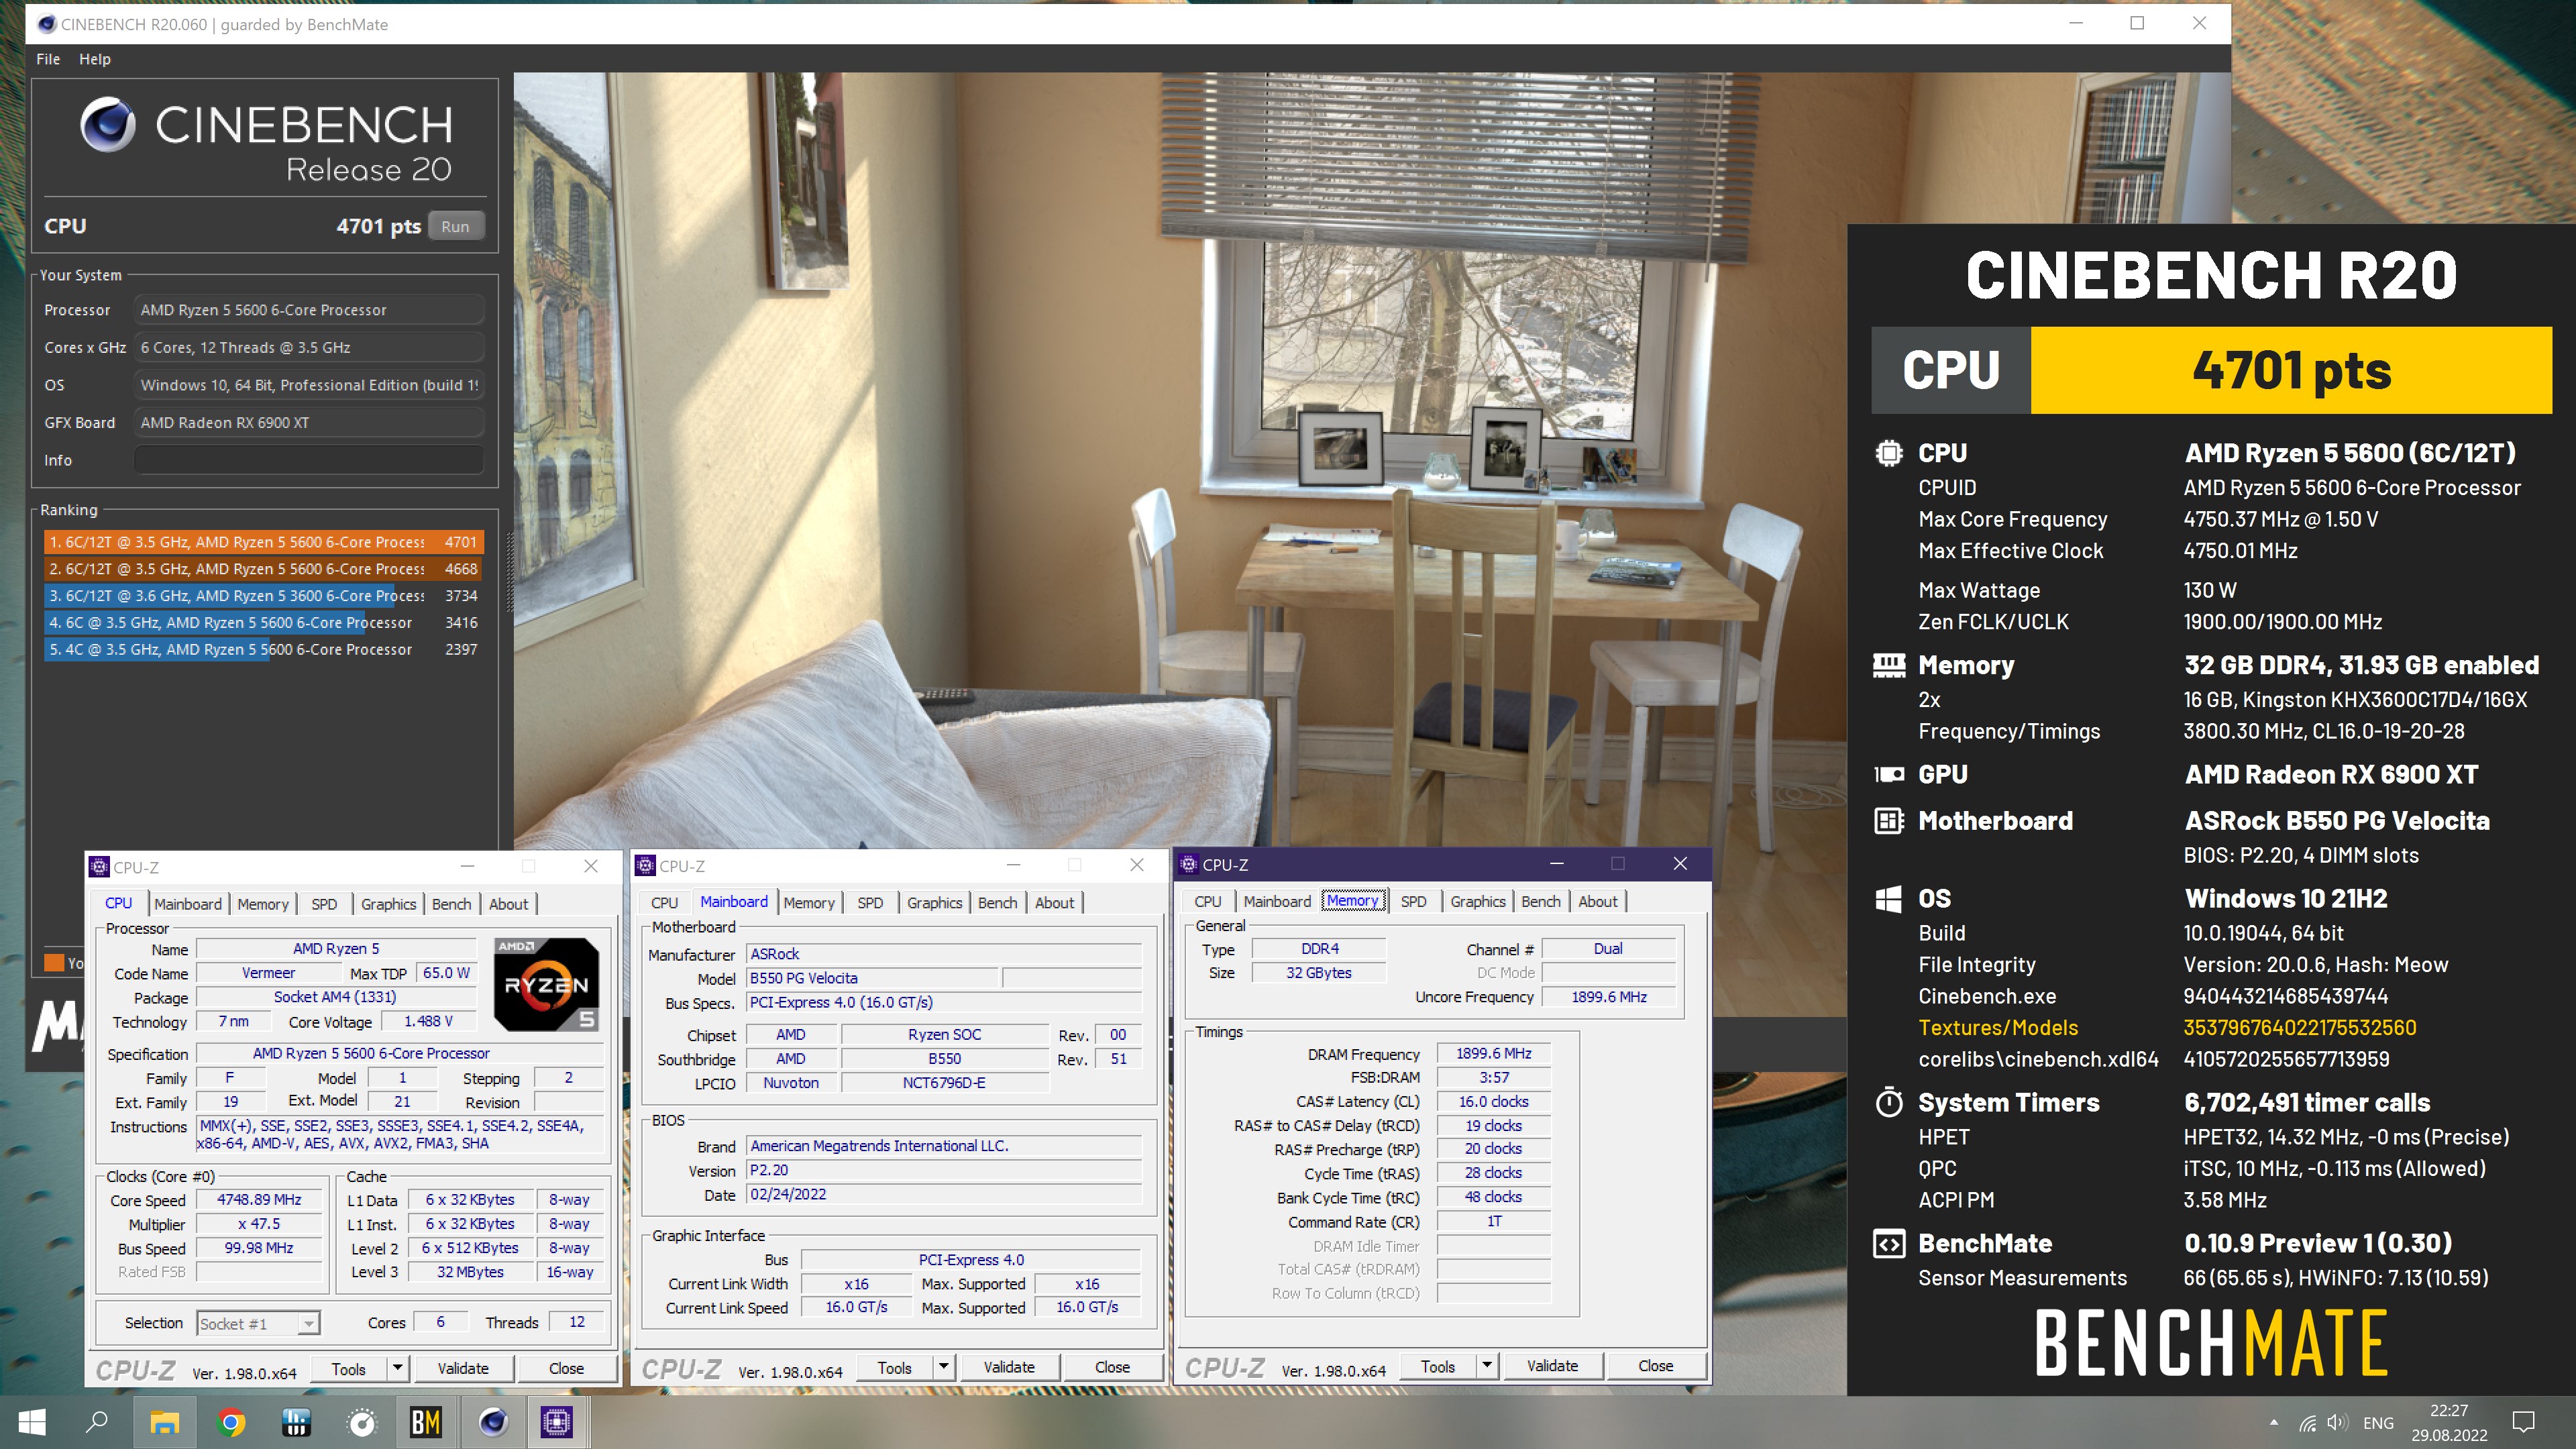Click the CPU chip icon in BenchMate panel
Image resolution: width=2576 pixels, height=1449 pixels.
1888,453
